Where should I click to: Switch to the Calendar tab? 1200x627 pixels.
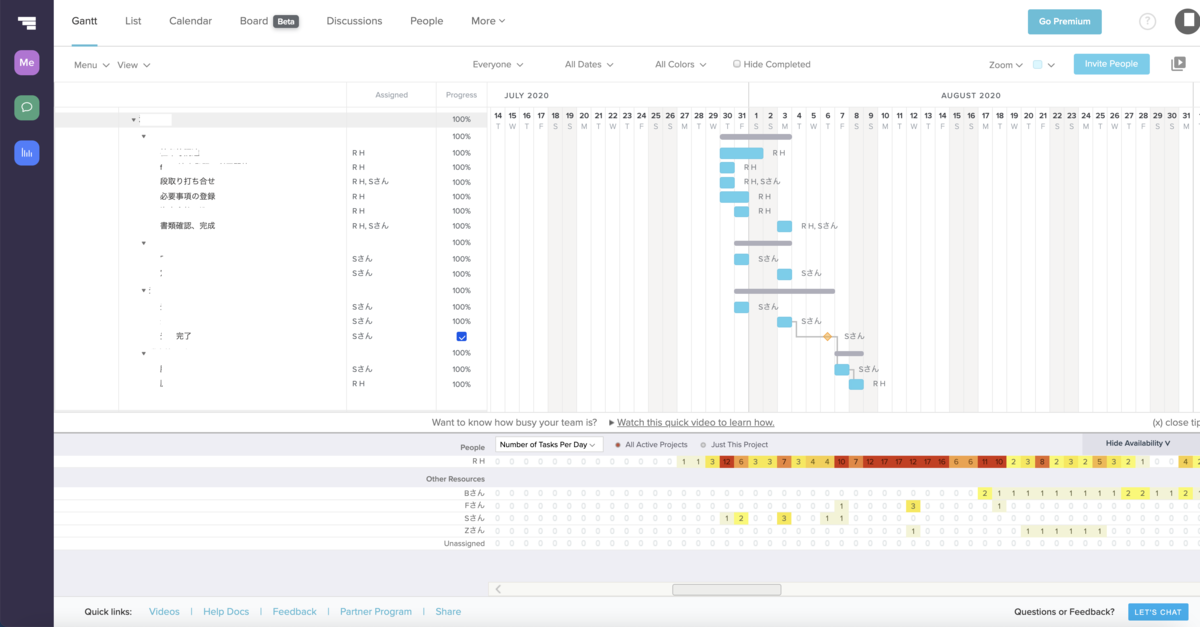pos(190,21)
